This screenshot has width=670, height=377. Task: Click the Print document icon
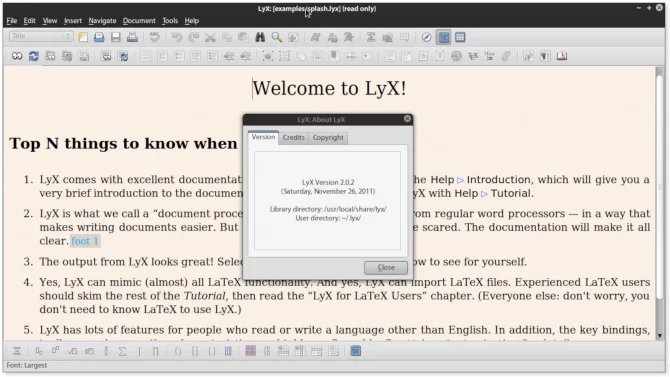(x=132, y=37)
